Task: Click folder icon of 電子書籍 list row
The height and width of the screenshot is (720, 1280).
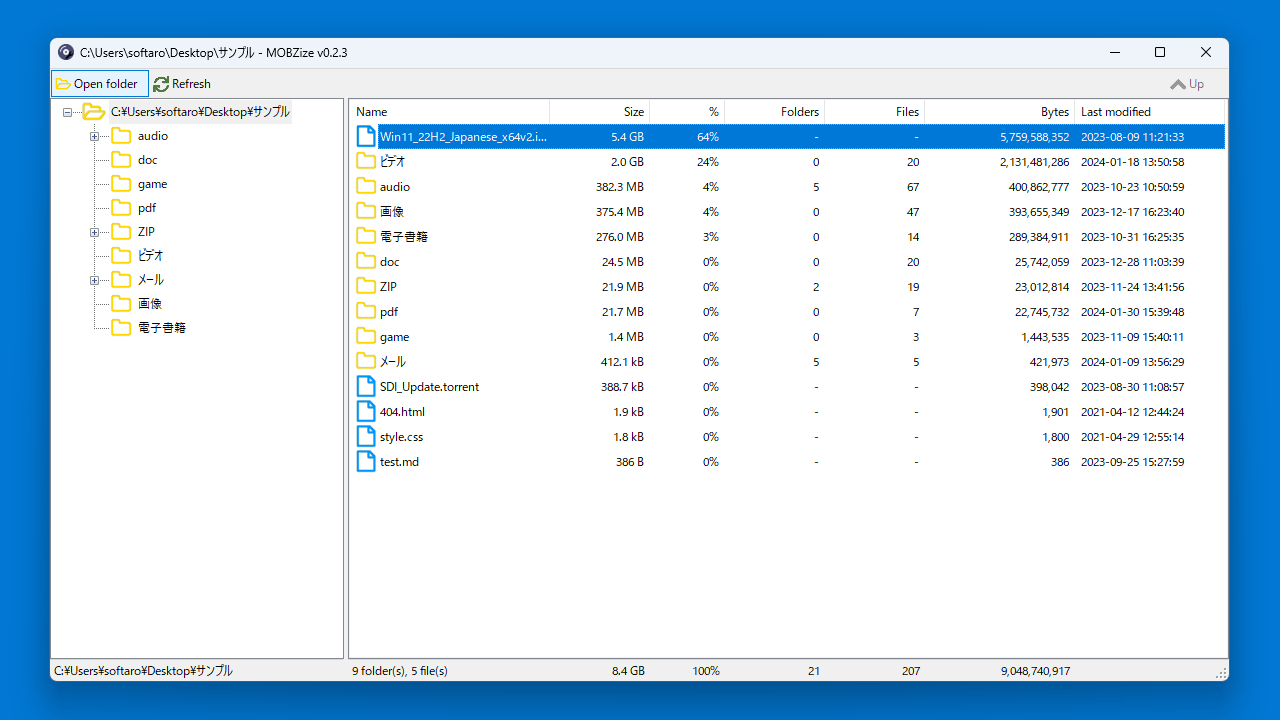Action: click(x=366, y=237)
